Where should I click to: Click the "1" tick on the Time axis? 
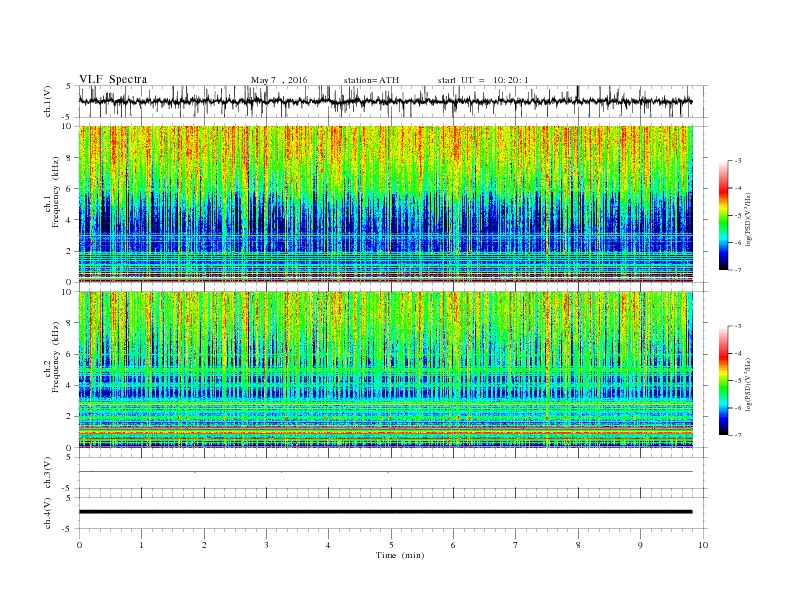point(141,545)
